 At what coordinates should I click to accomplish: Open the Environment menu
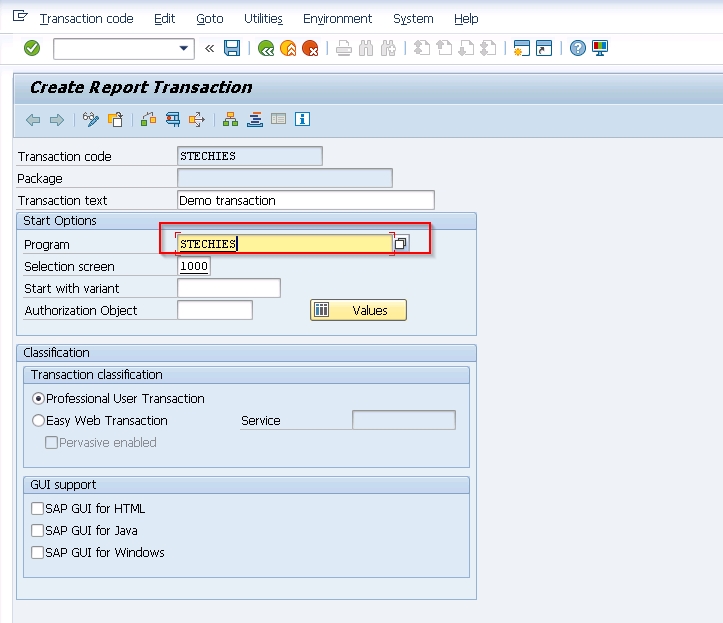pyautogui.click(x=337, y=19)
